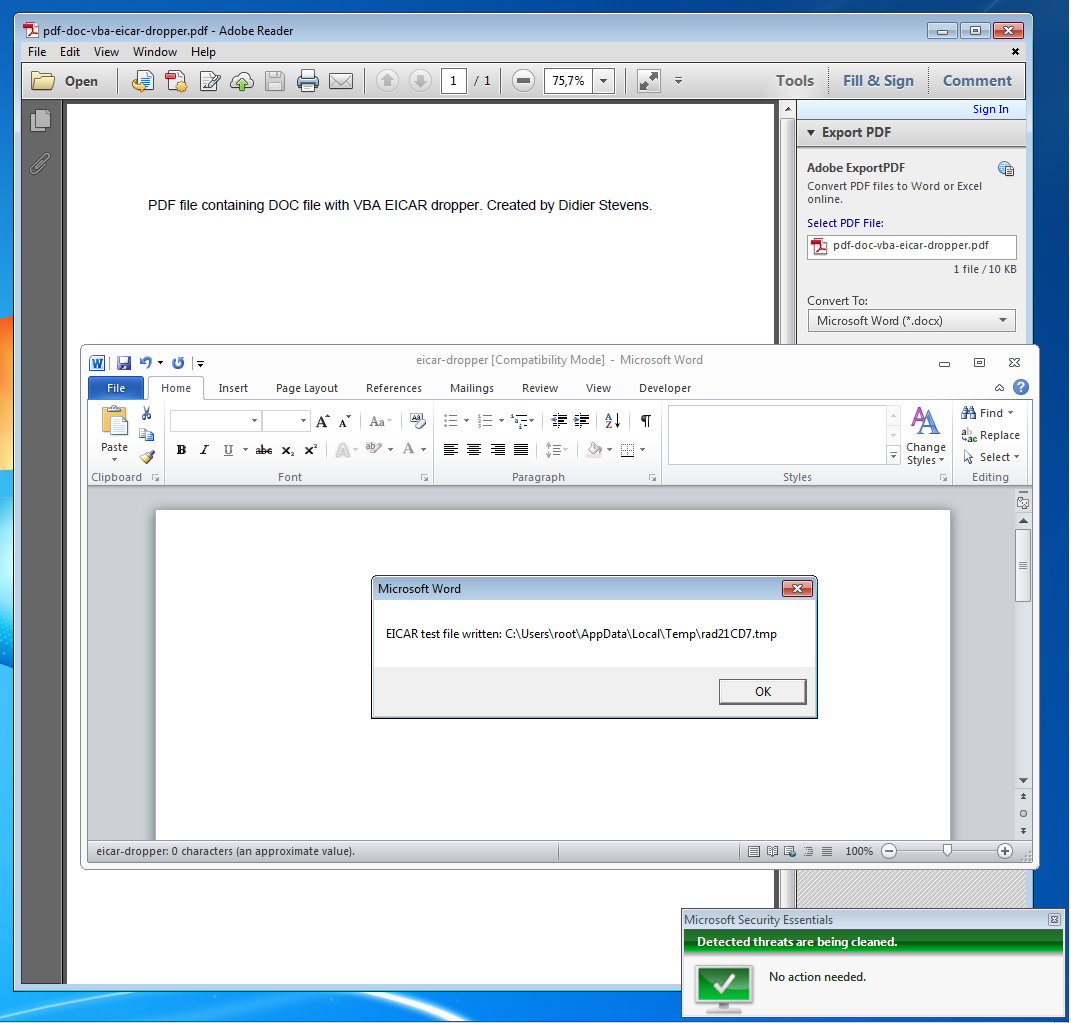Open the zoom level dropdown in Adobe Reader

(x=603, y=81)
